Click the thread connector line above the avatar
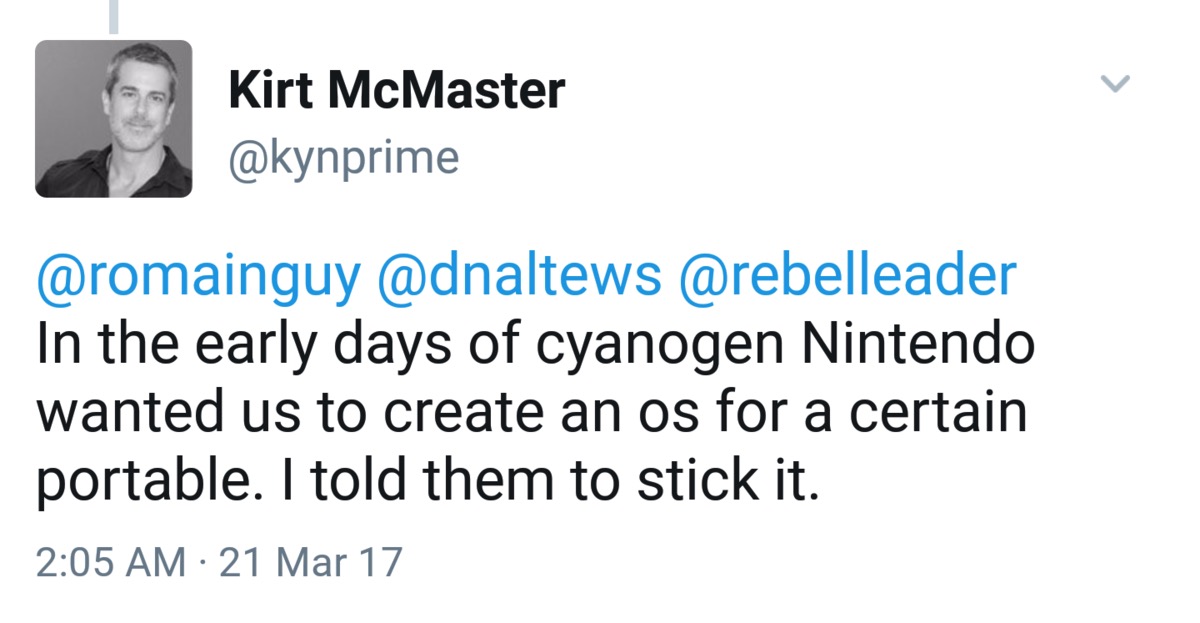 [x=114, y=14]
